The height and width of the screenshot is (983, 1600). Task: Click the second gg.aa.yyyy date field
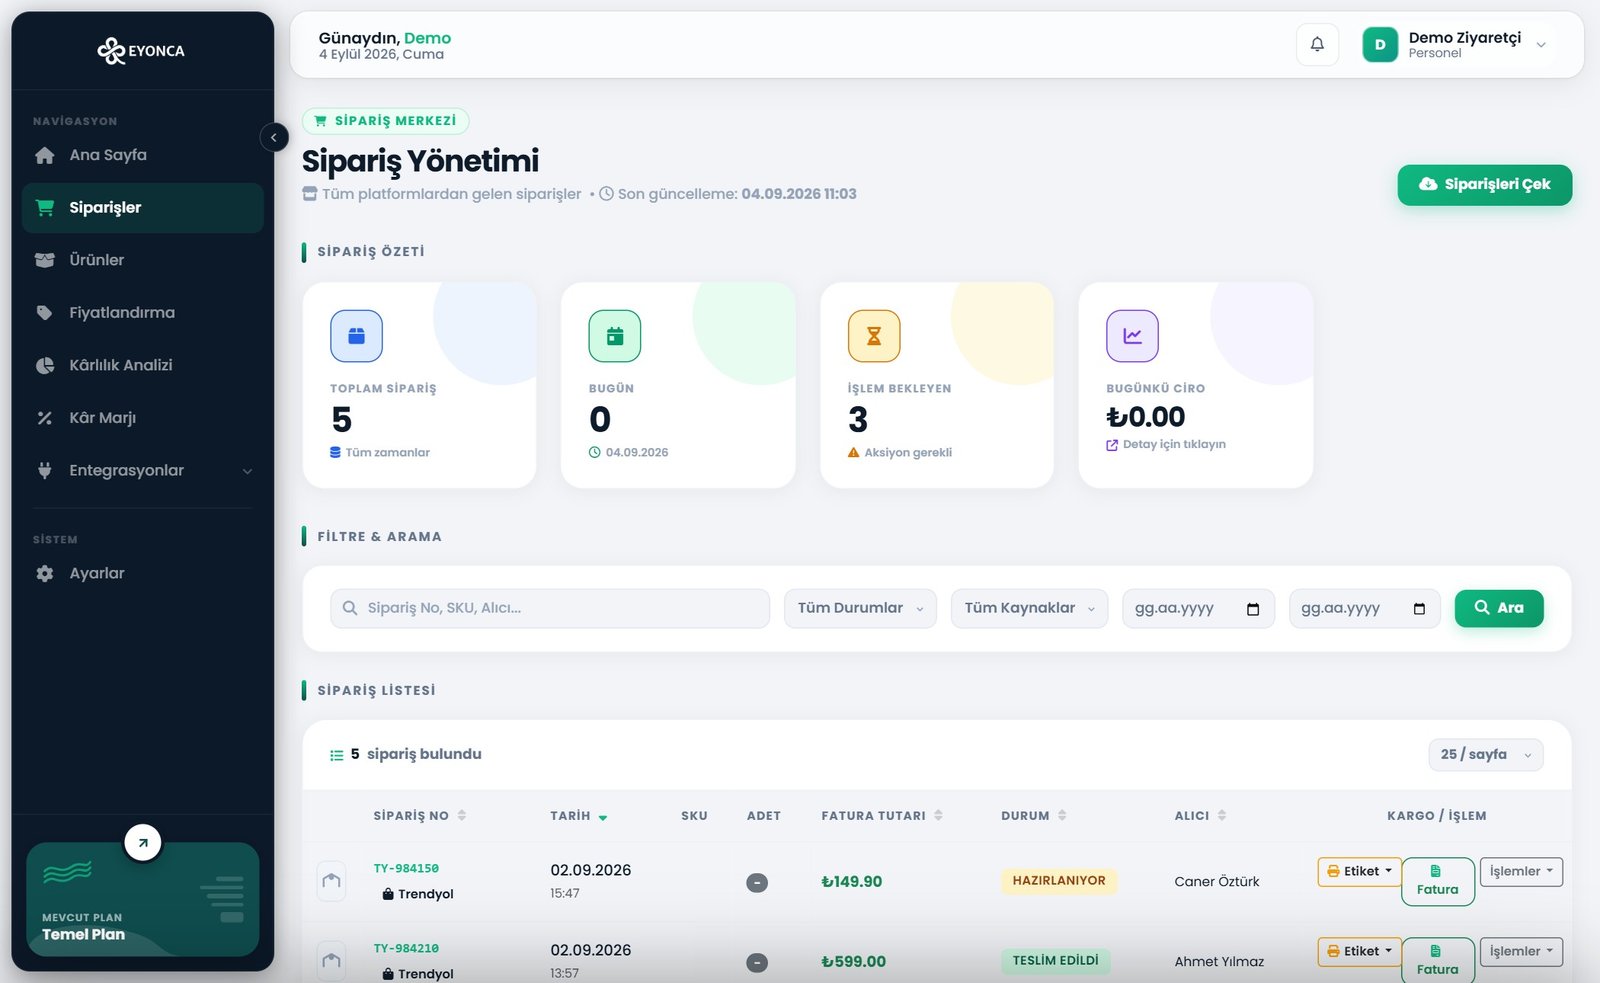pyautogui.click(x=1364, y=608)
